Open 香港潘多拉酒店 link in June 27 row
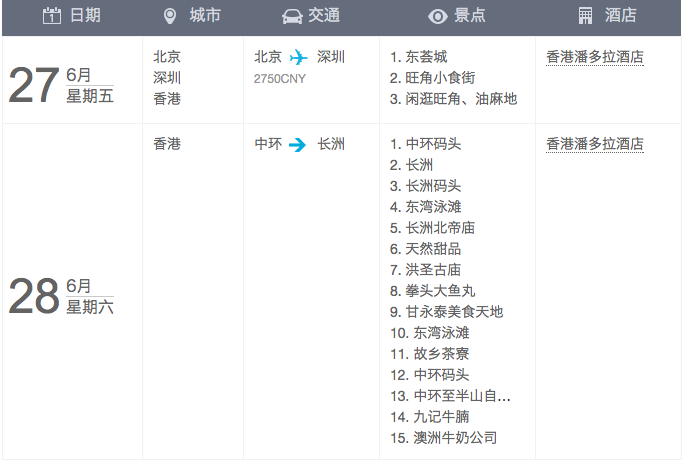682x460 pixels. click(x=595, y=57)
